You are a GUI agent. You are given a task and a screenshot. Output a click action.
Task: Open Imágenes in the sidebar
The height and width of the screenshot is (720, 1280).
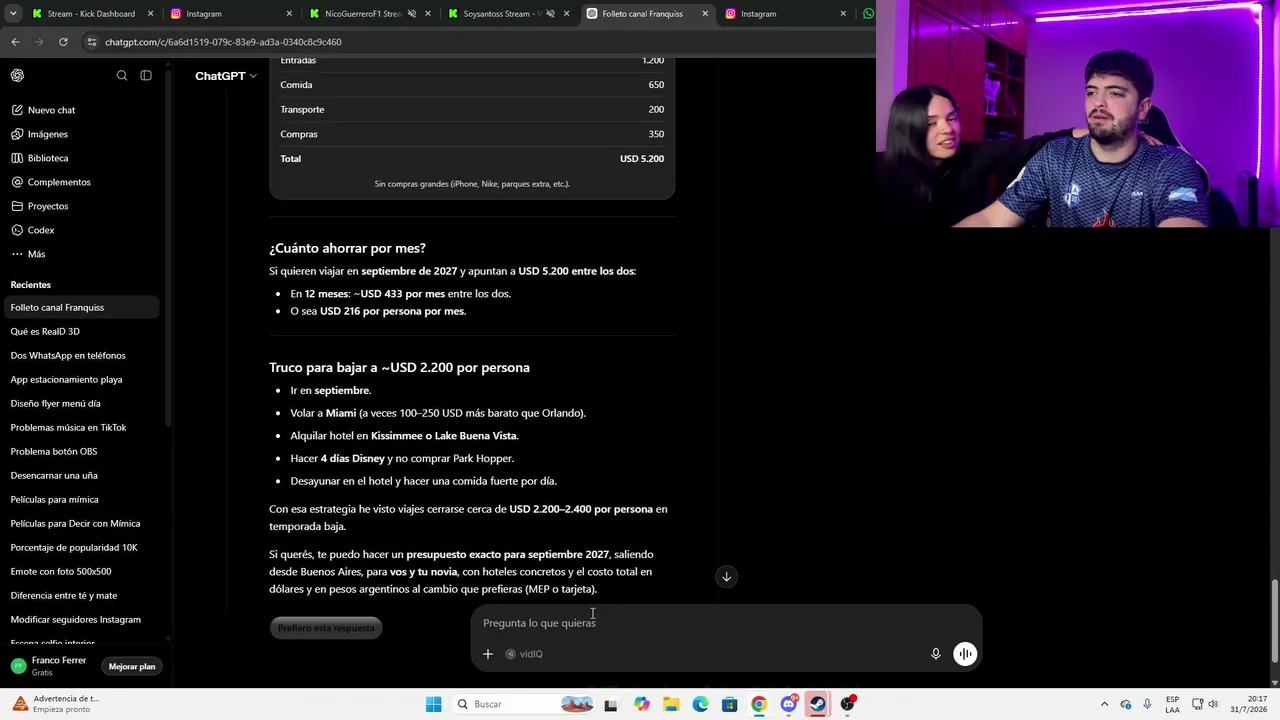(80, 134)
